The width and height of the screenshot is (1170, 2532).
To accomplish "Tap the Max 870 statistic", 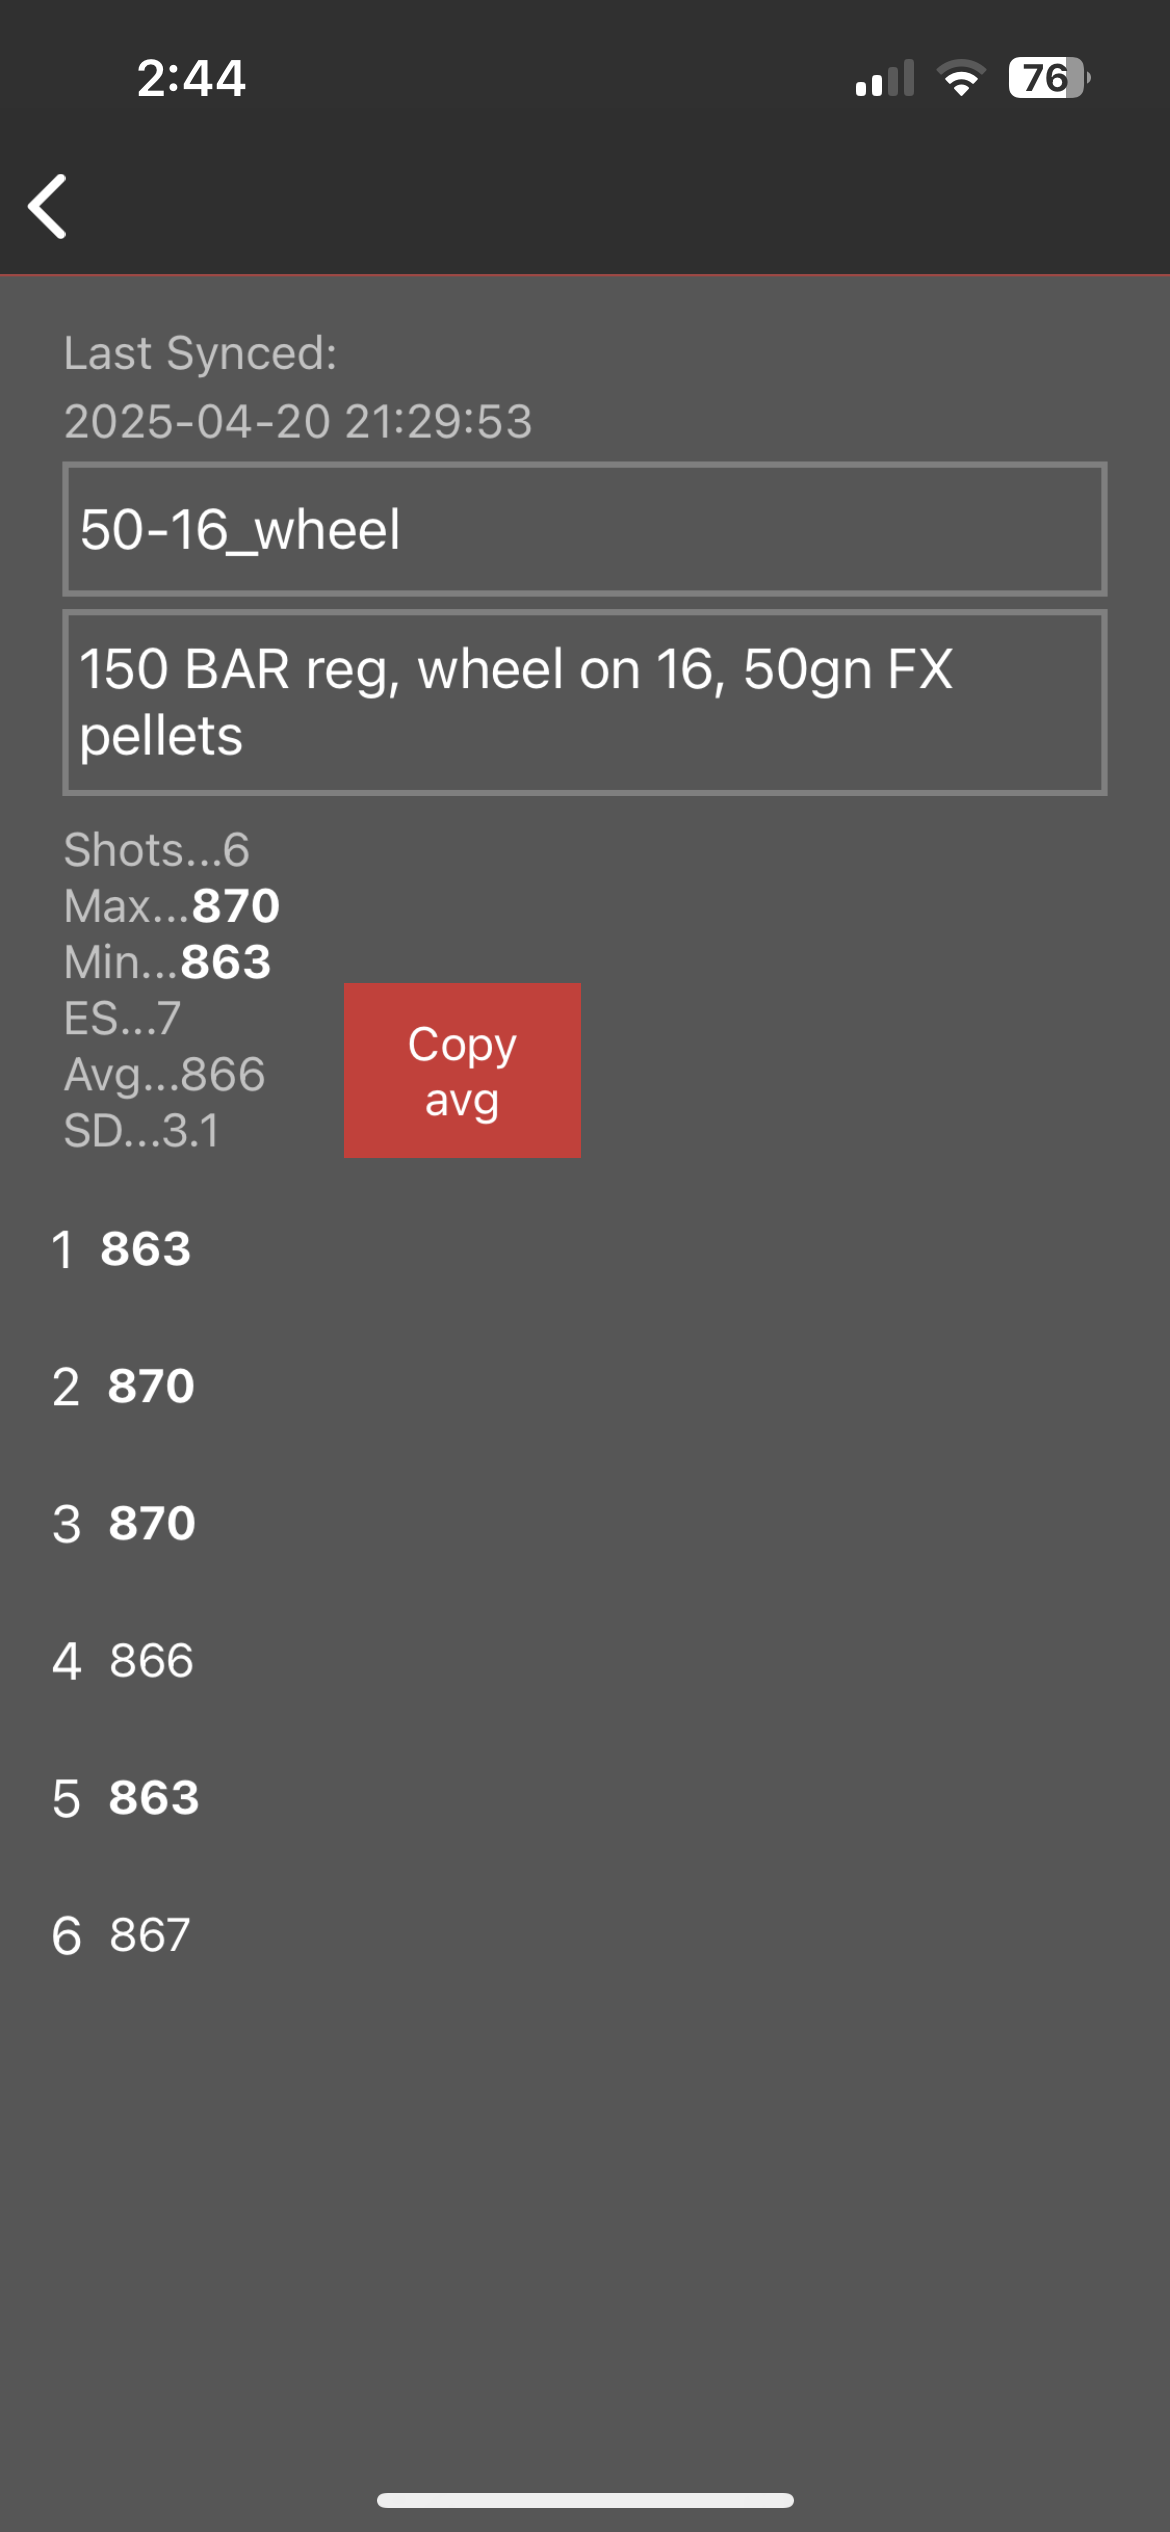I will (172, 906).
